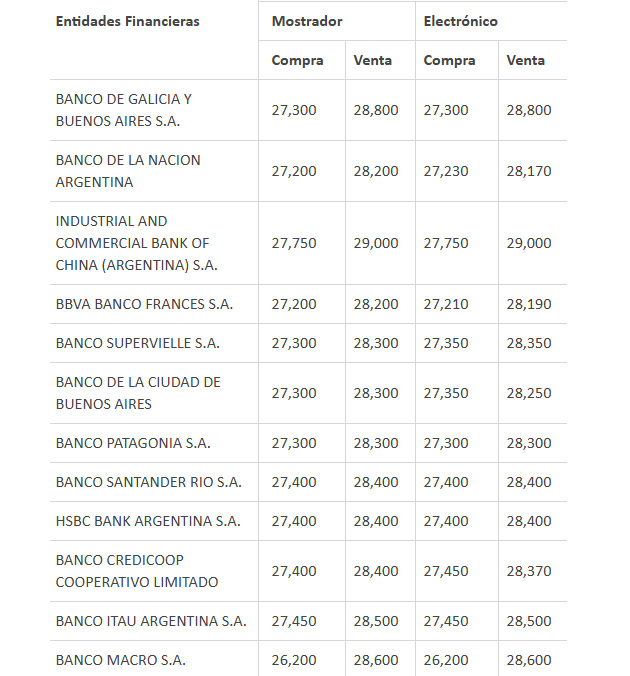
Task: Select the Mostrador header cell
Action: [x=307, y=21]
